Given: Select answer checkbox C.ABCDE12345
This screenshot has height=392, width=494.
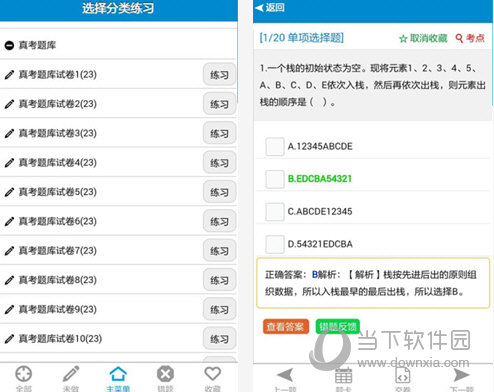Looking at the screenshot, I should click(275, 211).
